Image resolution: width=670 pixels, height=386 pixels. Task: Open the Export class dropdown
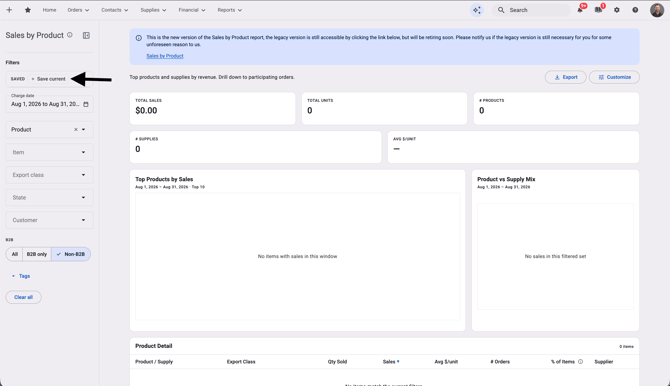tap(50, 175)
